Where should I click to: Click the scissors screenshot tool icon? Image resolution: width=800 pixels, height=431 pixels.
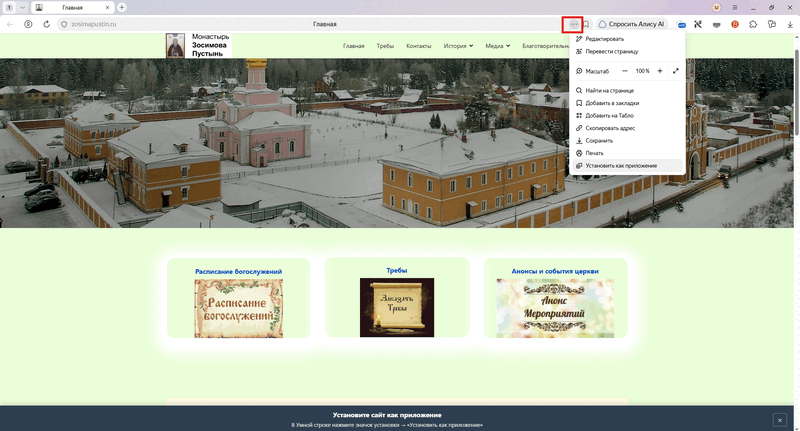[x=698, y=24]
